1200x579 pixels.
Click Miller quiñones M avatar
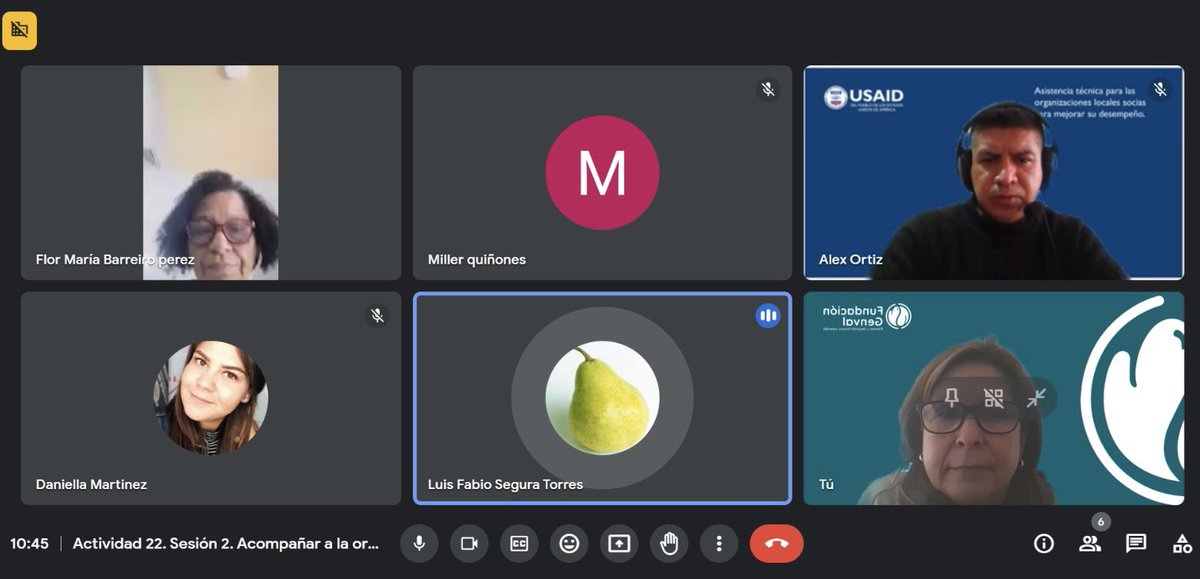coord(602,173)
